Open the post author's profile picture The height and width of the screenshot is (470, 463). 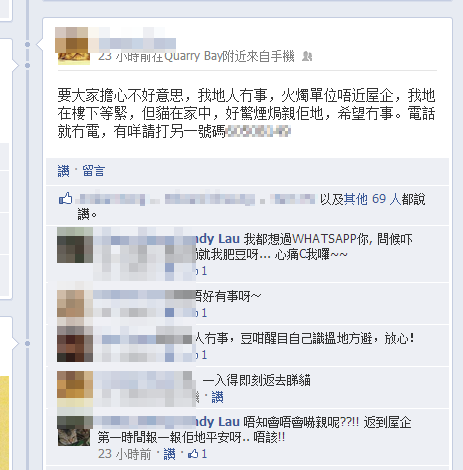coord(74,47)
